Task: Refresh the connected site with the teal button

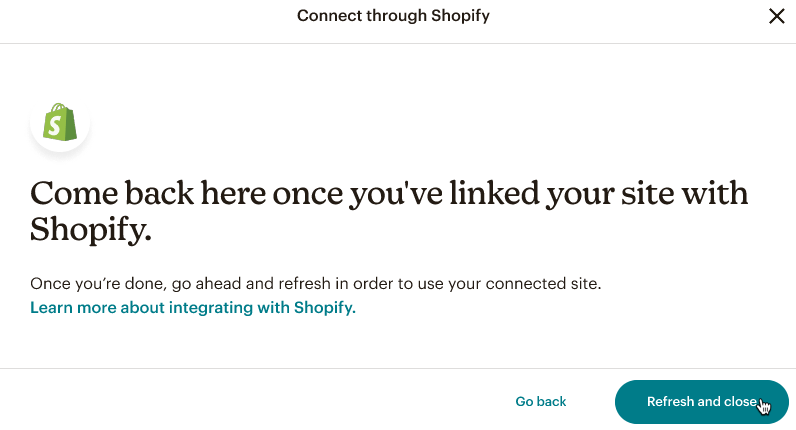Action: (x=701, y=401)
